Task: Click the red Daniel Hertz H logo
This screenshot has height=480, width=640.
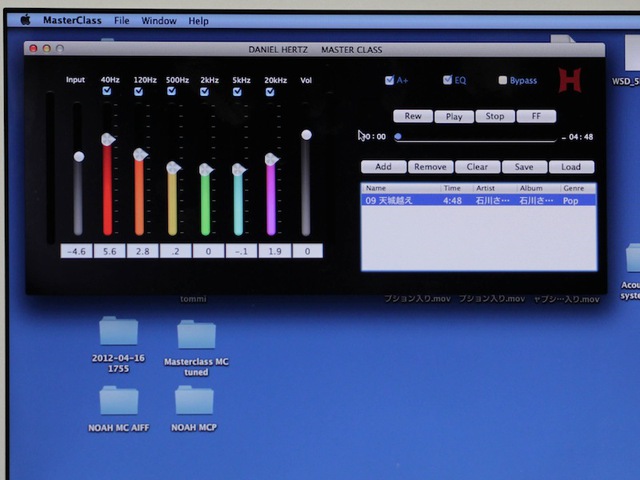Action: [570, 80]
